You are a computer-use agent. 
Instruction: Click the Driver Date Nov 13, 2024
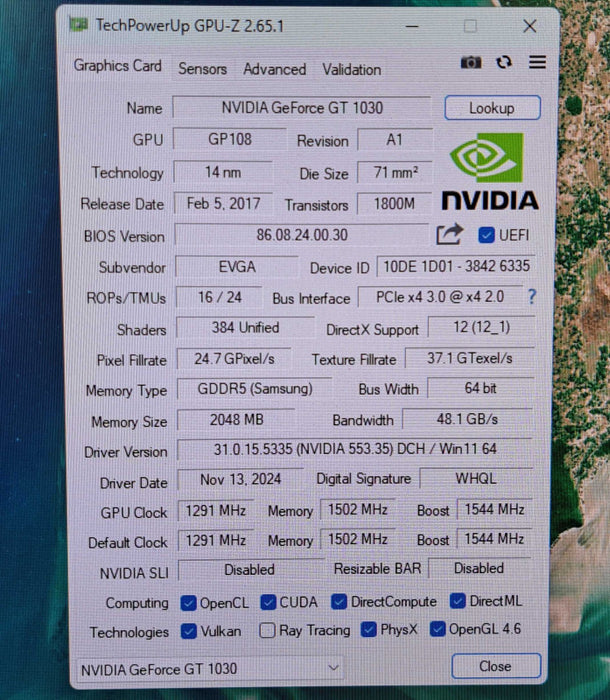pos(240,479)
